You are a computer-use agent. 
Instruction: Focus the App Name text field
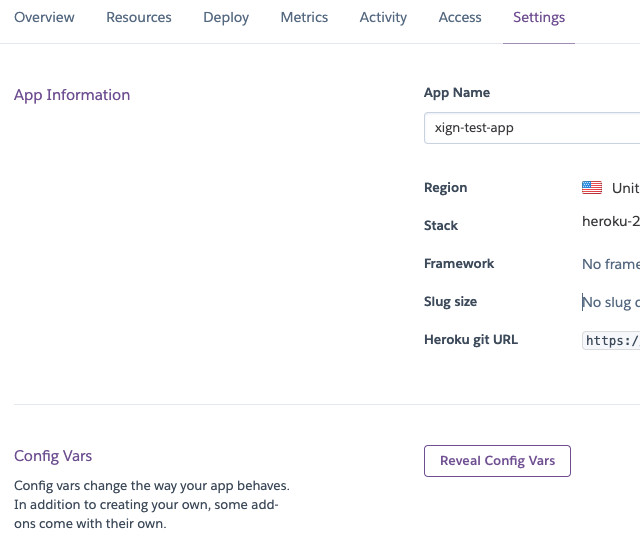(530, 128)
